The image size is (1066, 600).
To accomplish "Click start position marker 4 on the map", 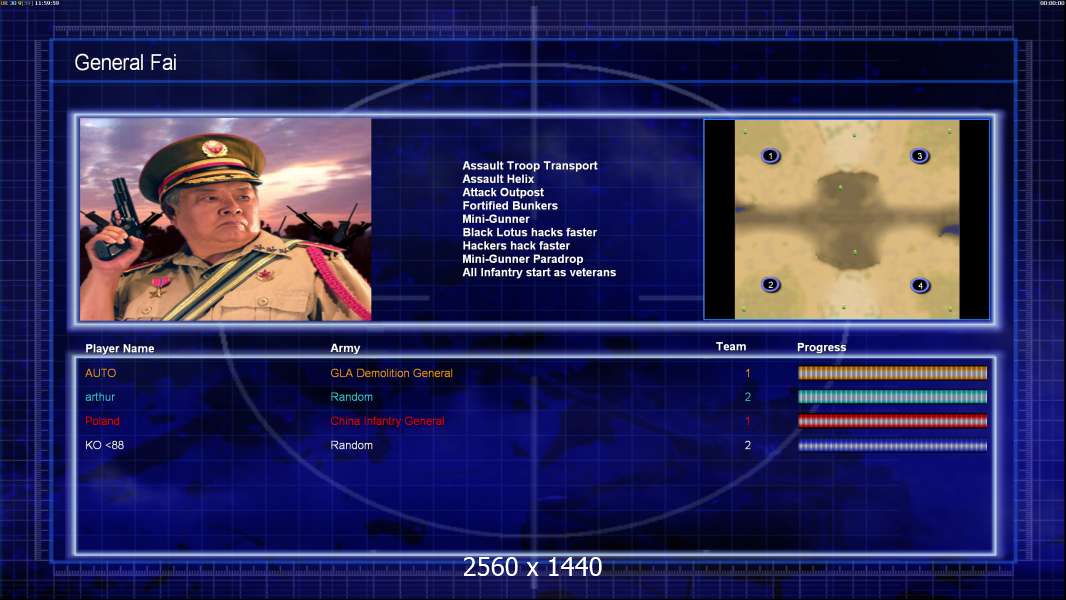I will 921,285.
